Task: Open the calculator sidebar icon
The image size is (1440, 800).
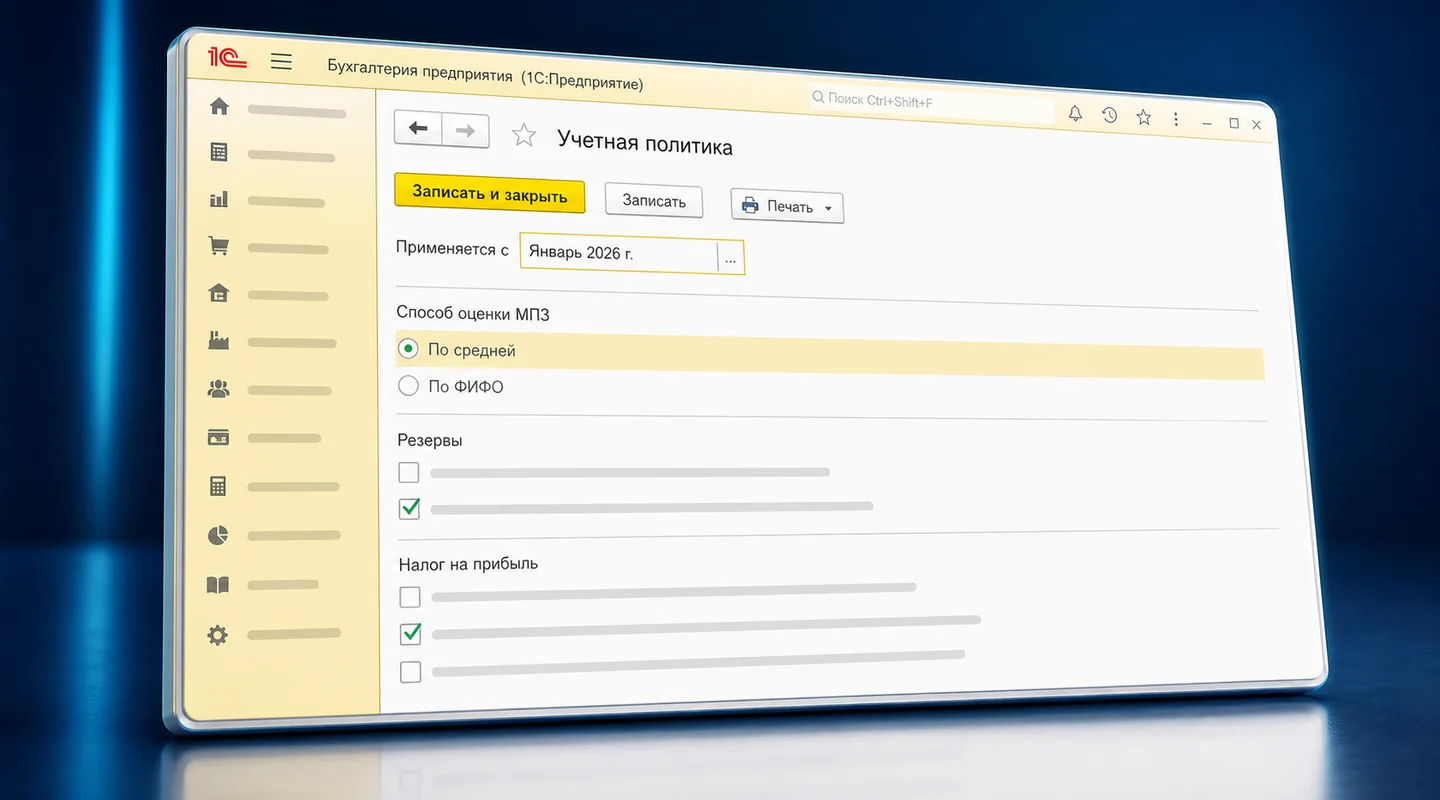Action: coord(218,486)
